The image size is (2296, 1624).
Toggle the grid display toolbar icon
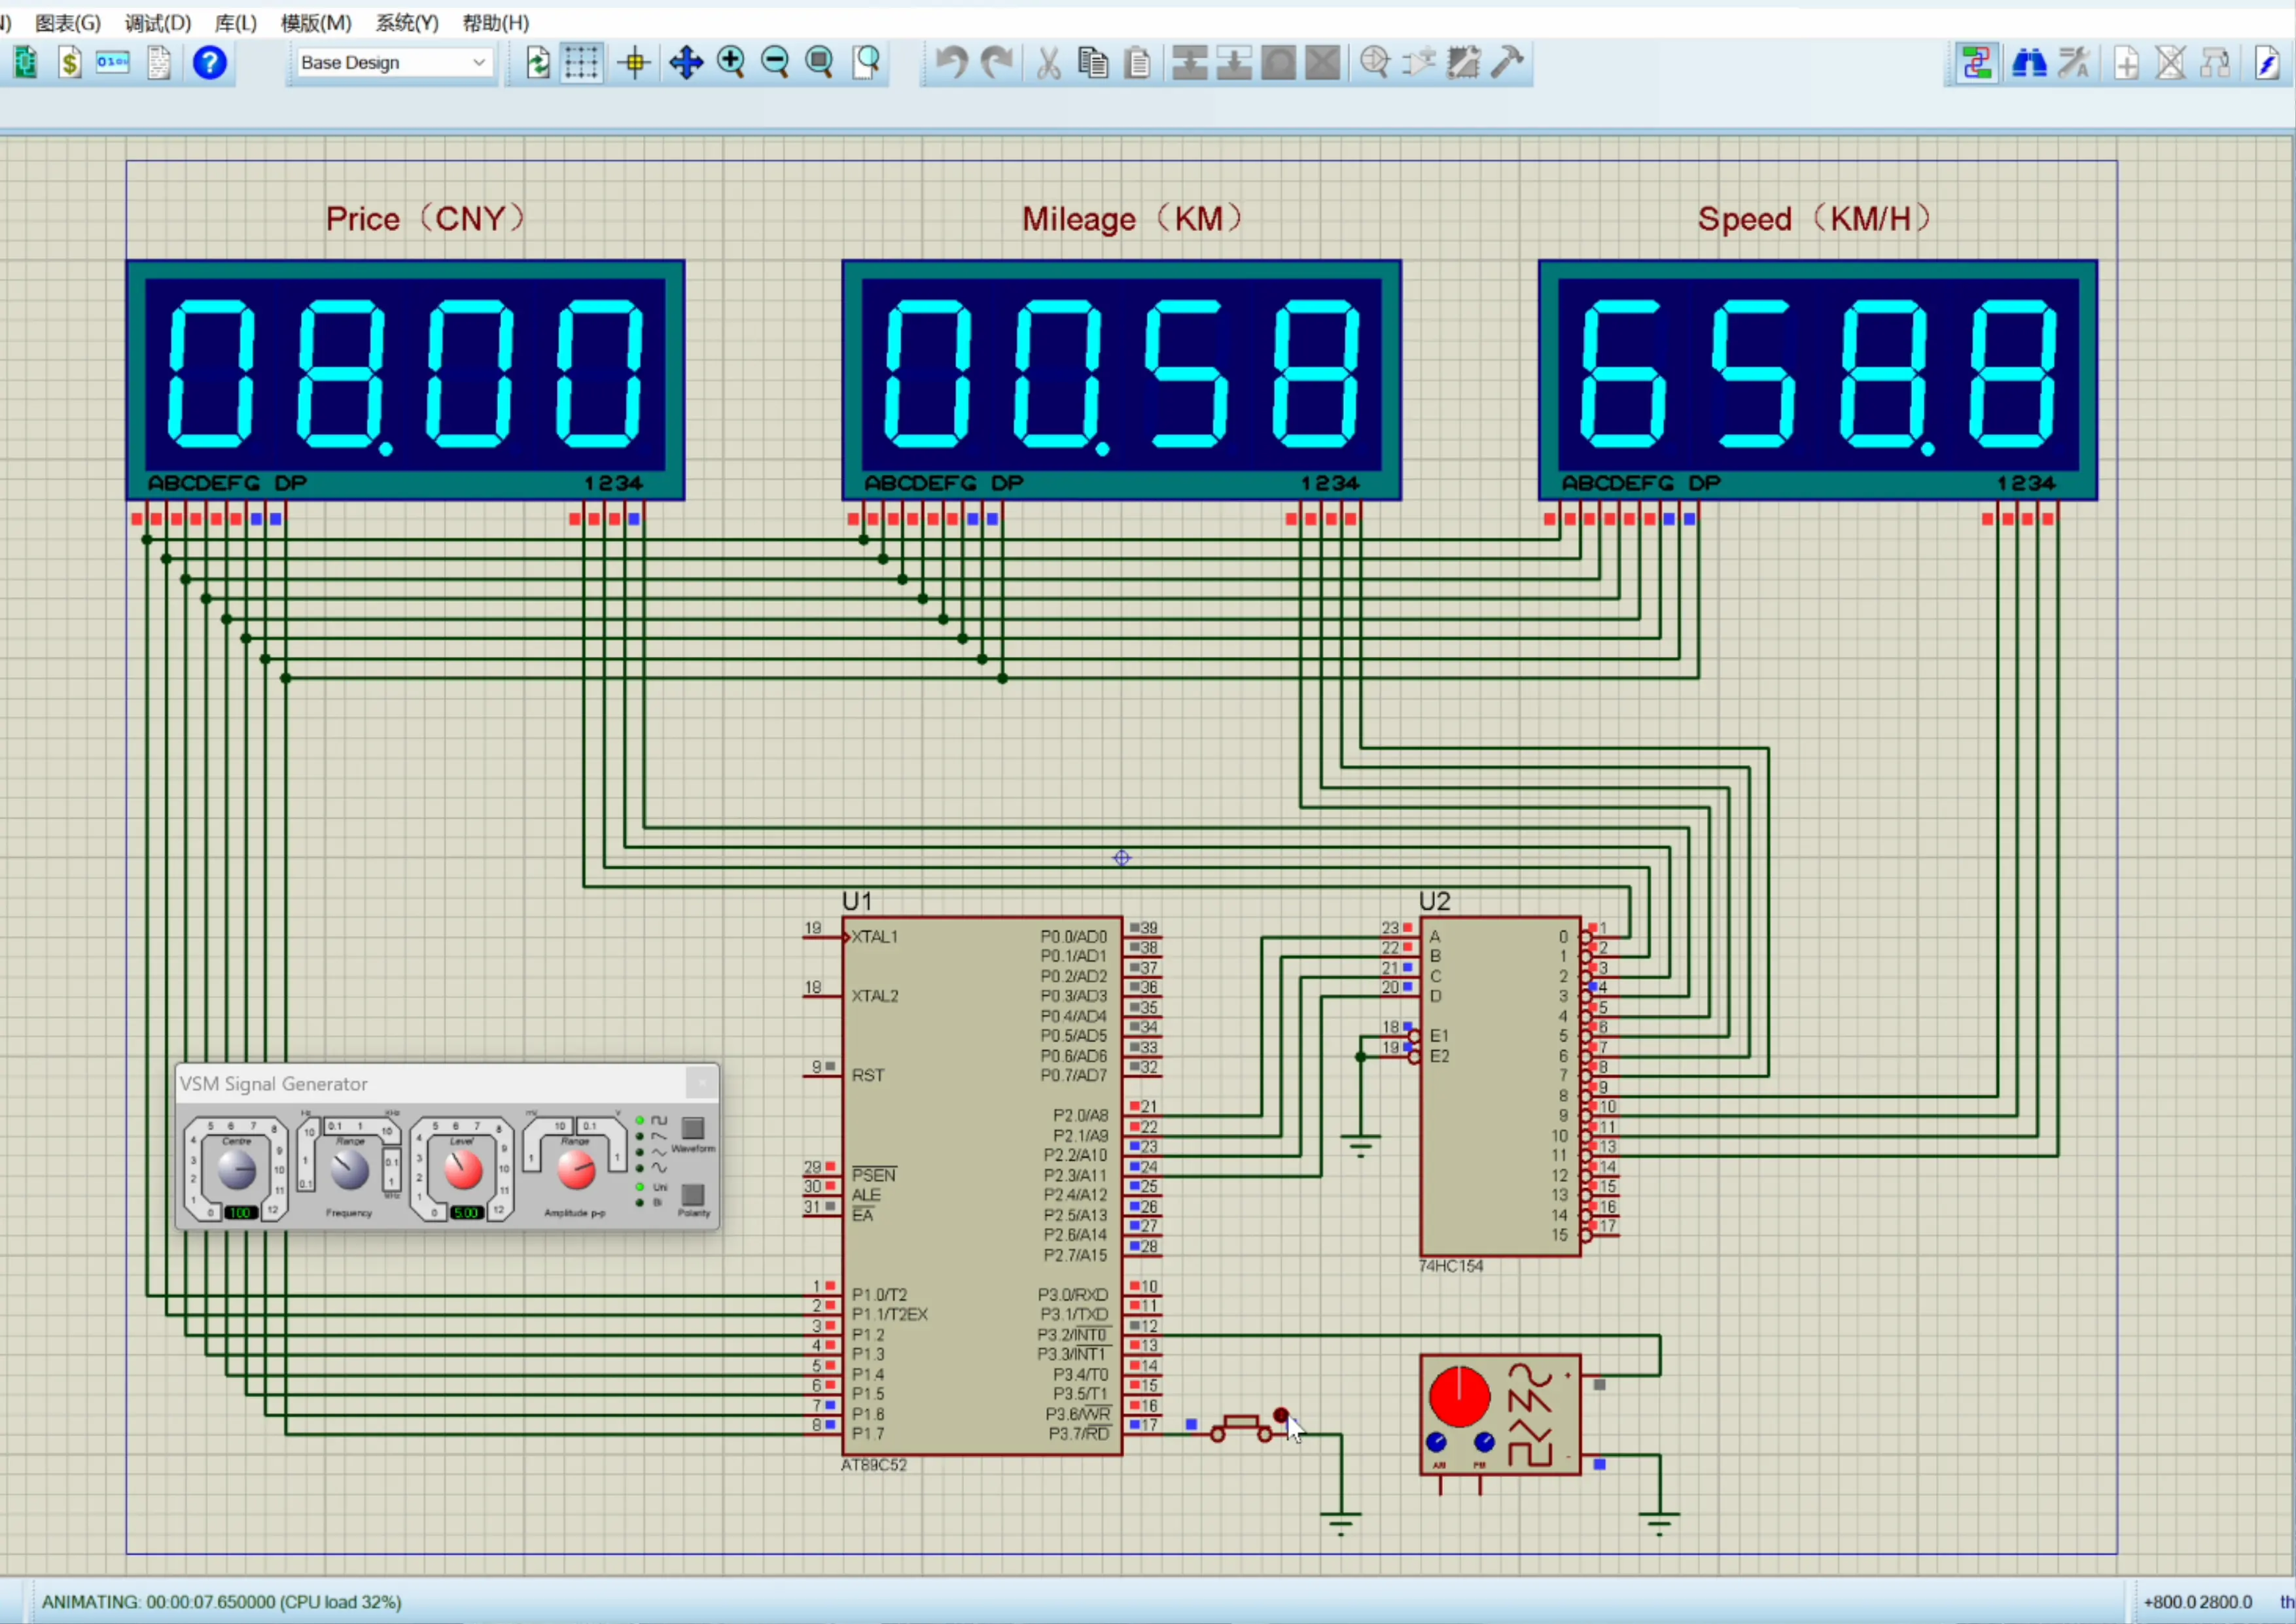coord(581,63)
